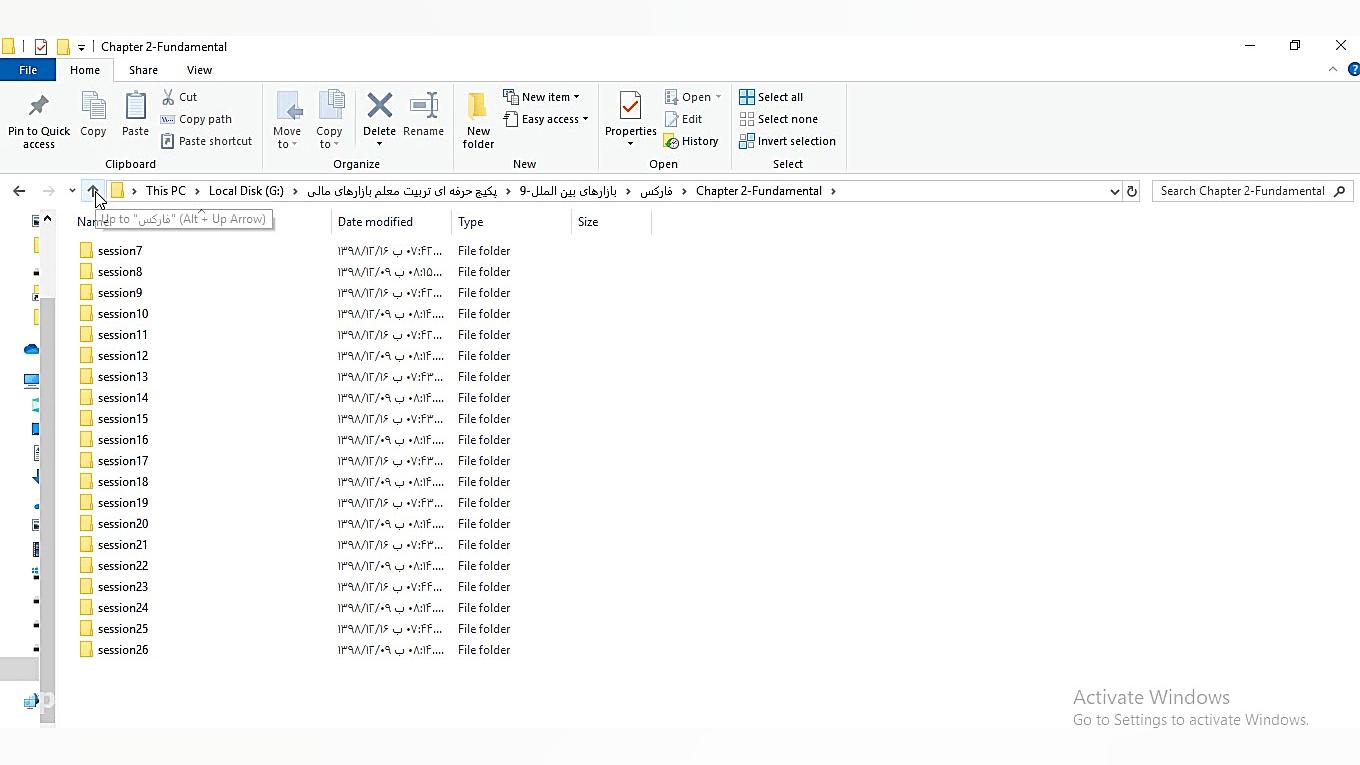Screen dimensions: 1360x765
Task: Click the Forward navigation arrow
Action: pos(48,191)
